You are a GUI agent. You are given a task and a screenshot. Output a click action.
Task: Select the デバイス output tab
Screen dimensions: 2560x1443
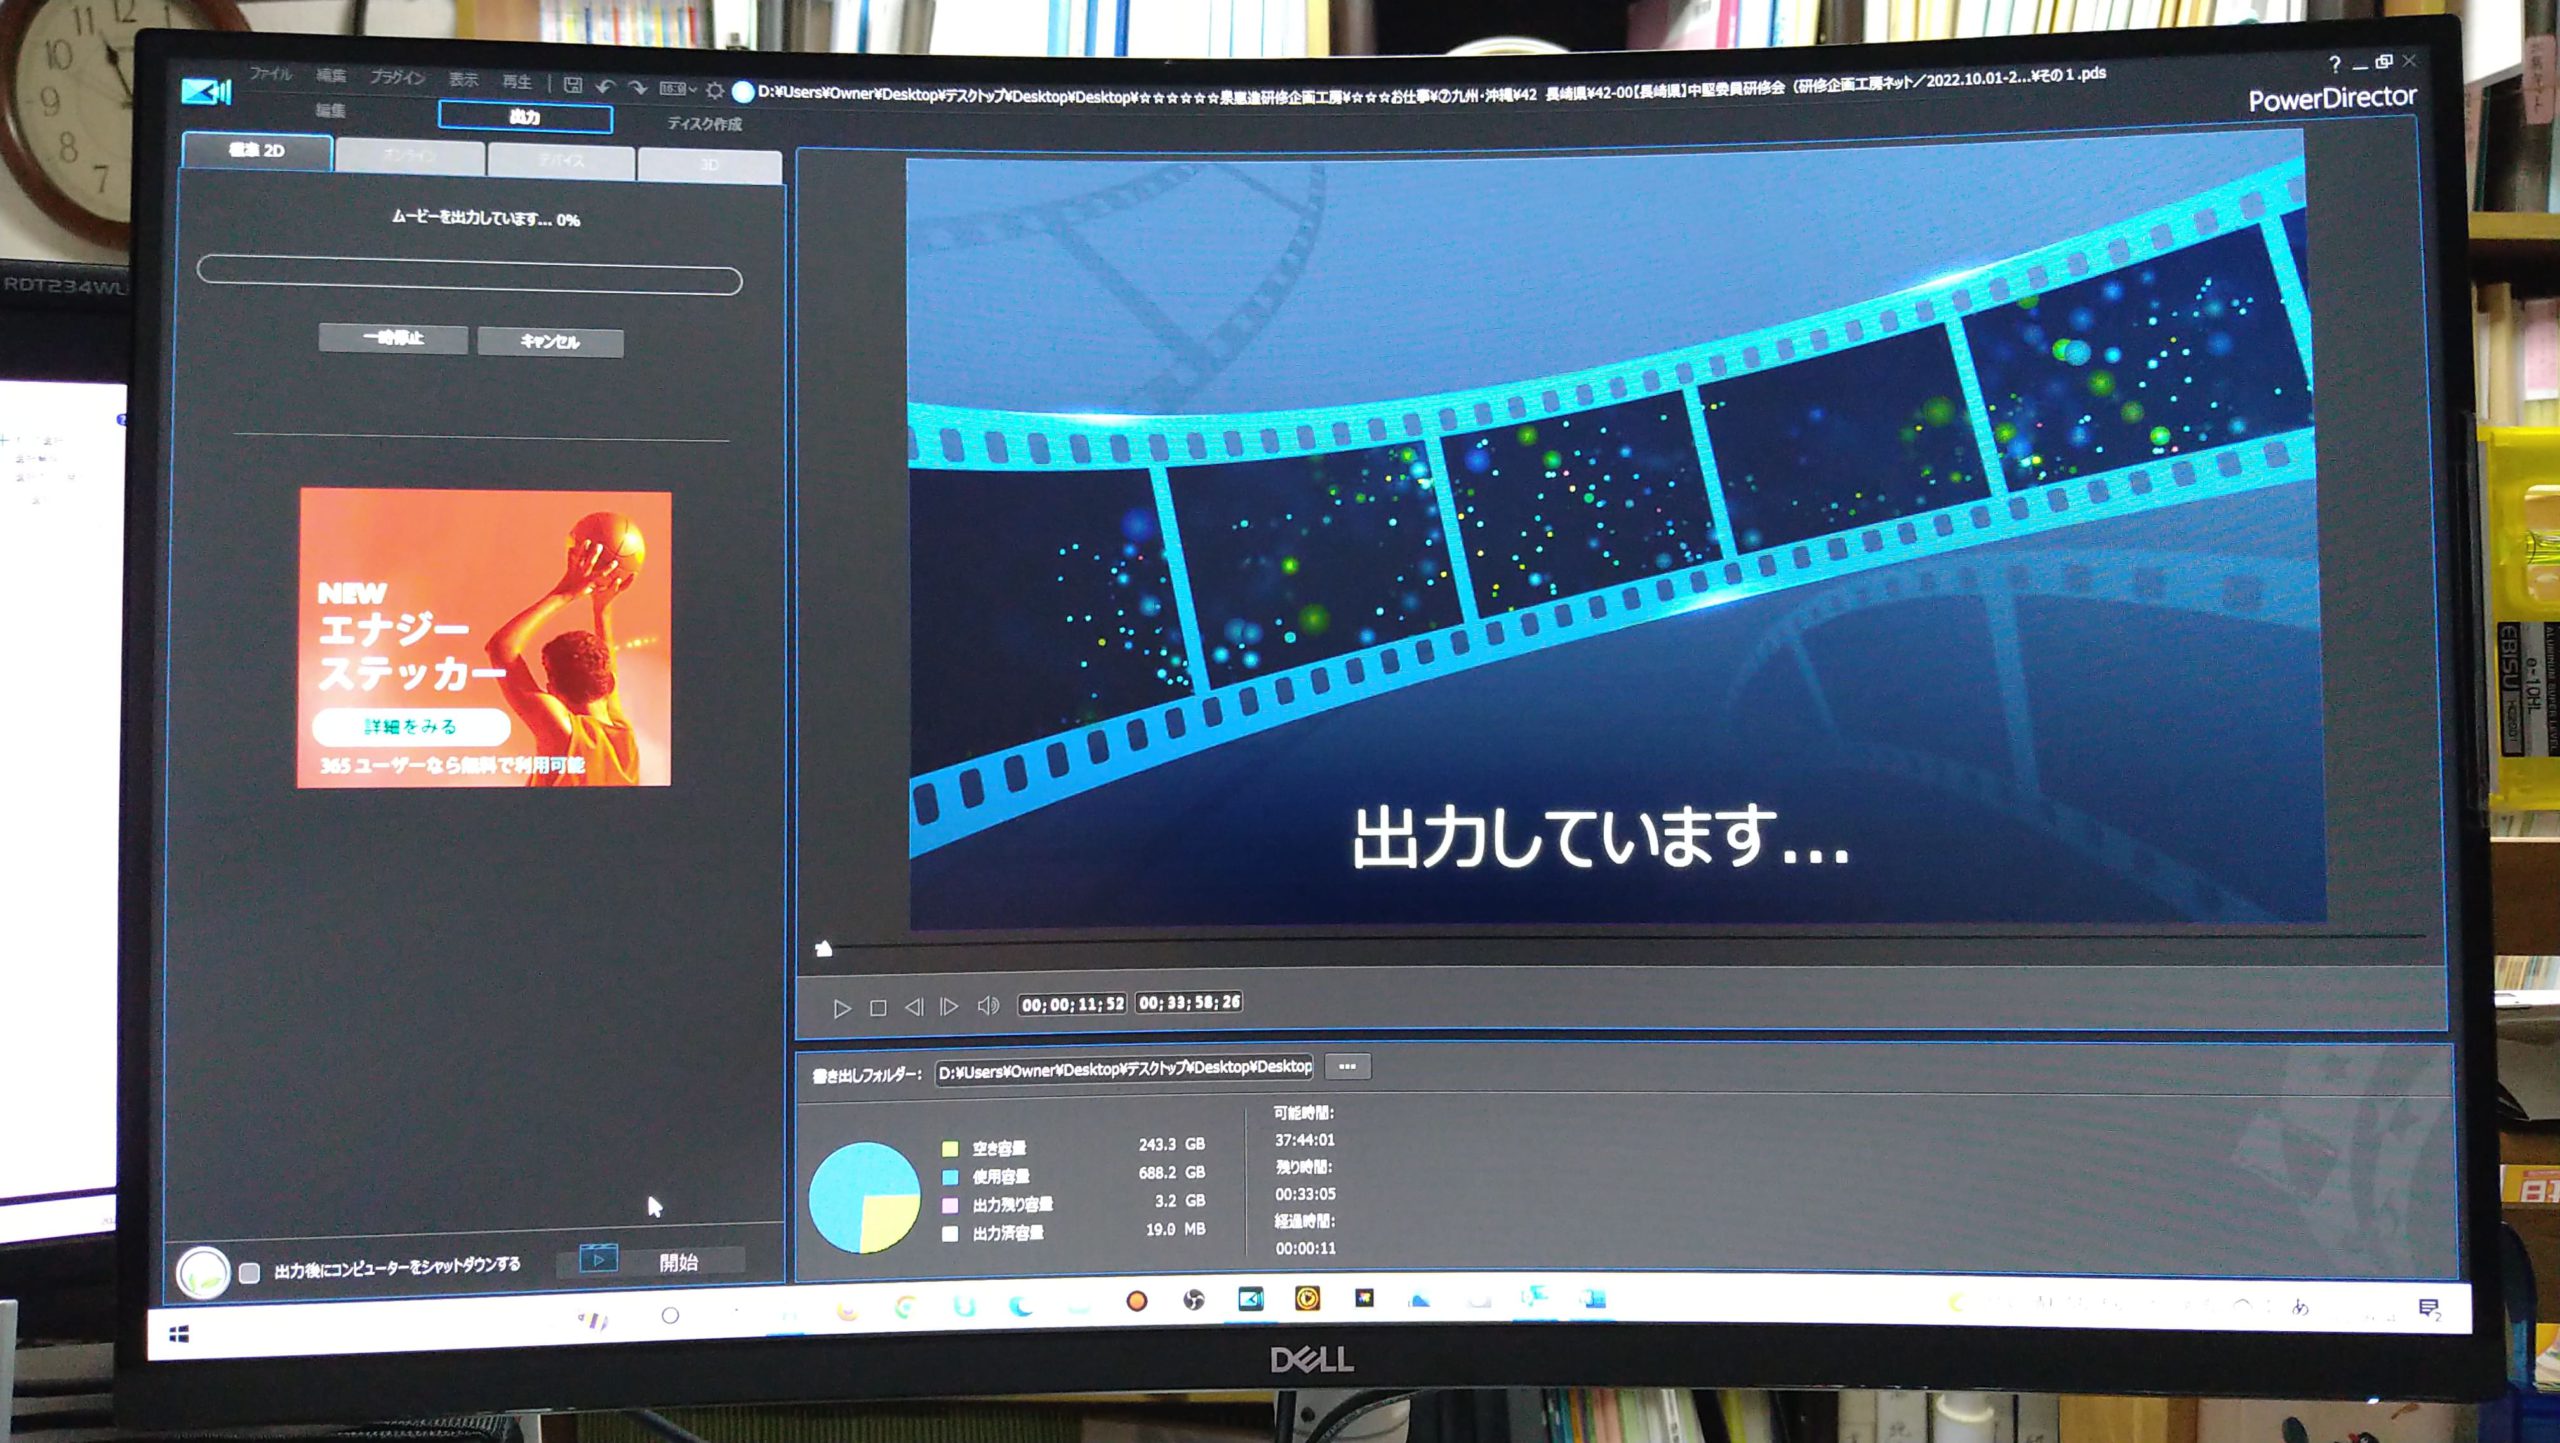pyautogui.click(x=561, y=160)
